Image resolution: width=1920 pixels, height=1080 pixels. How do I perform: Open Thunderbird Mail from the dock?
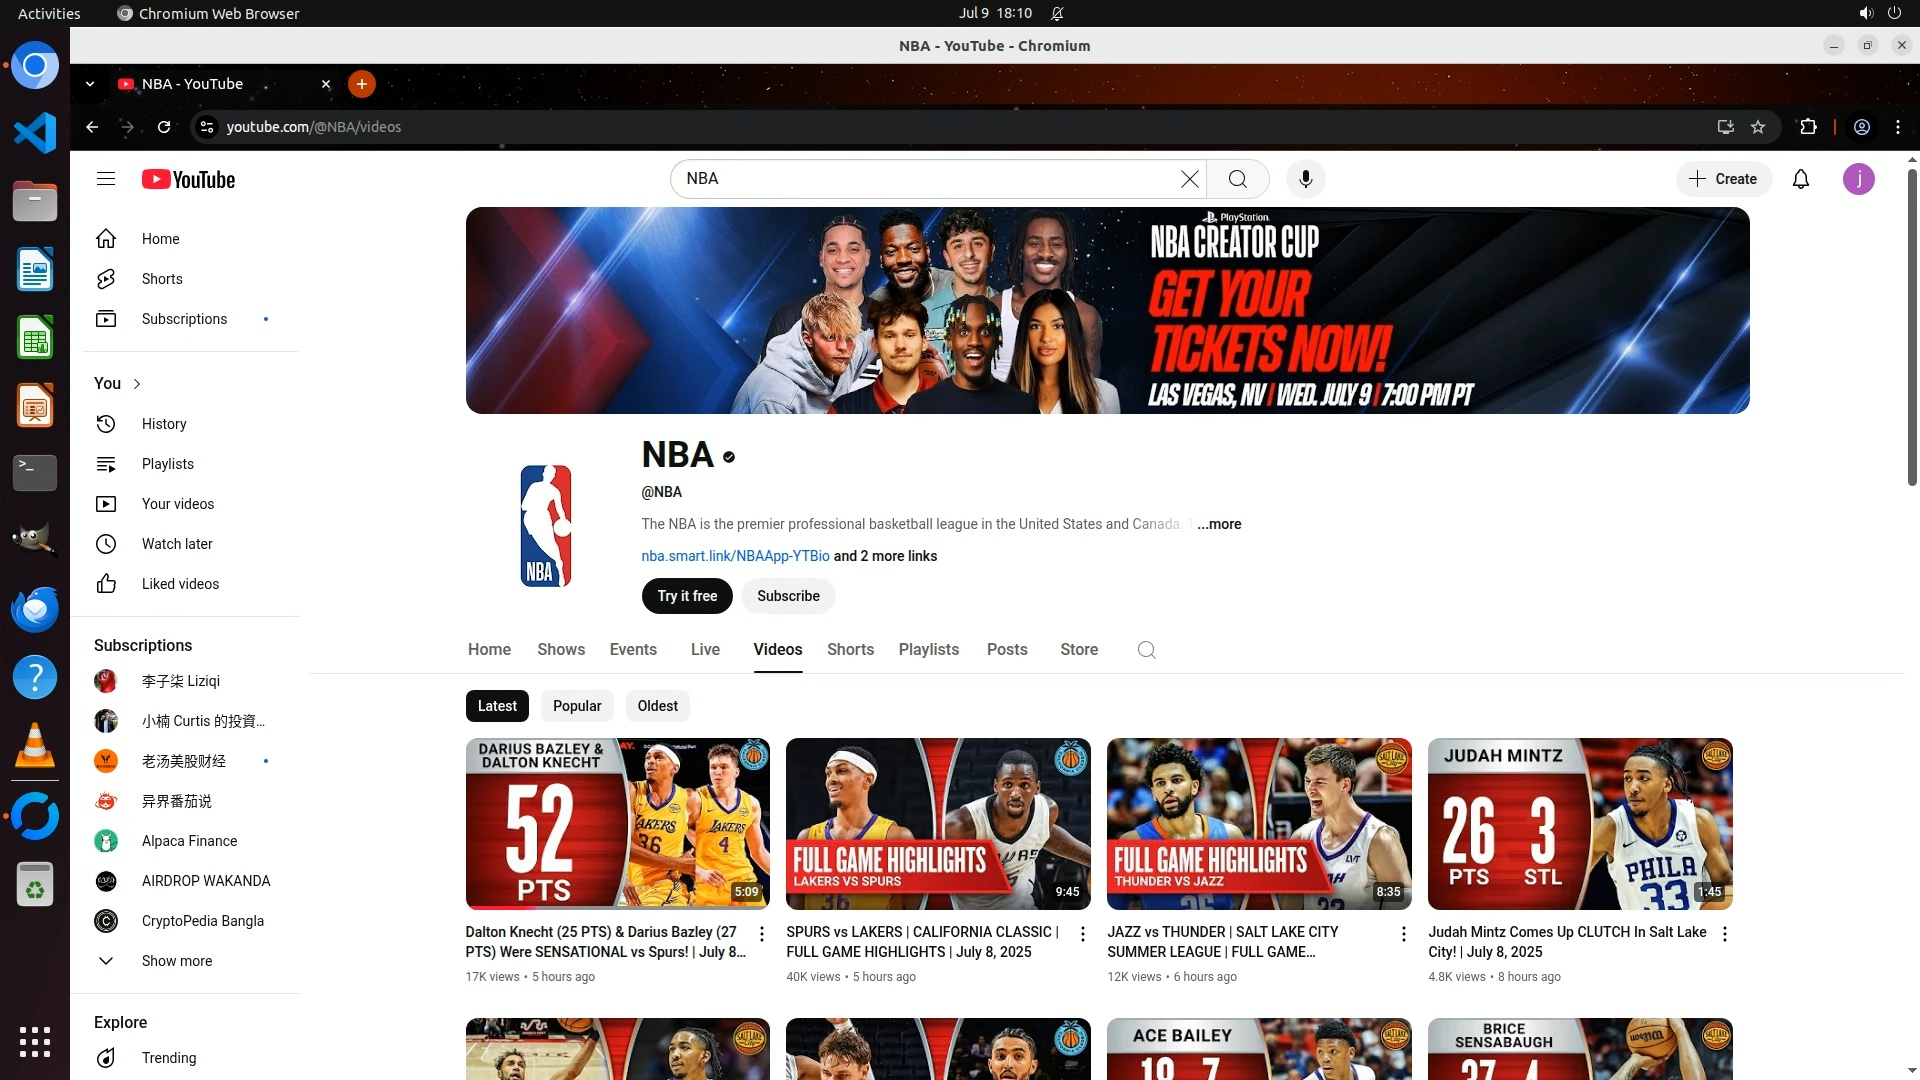[x=35, y=609]
